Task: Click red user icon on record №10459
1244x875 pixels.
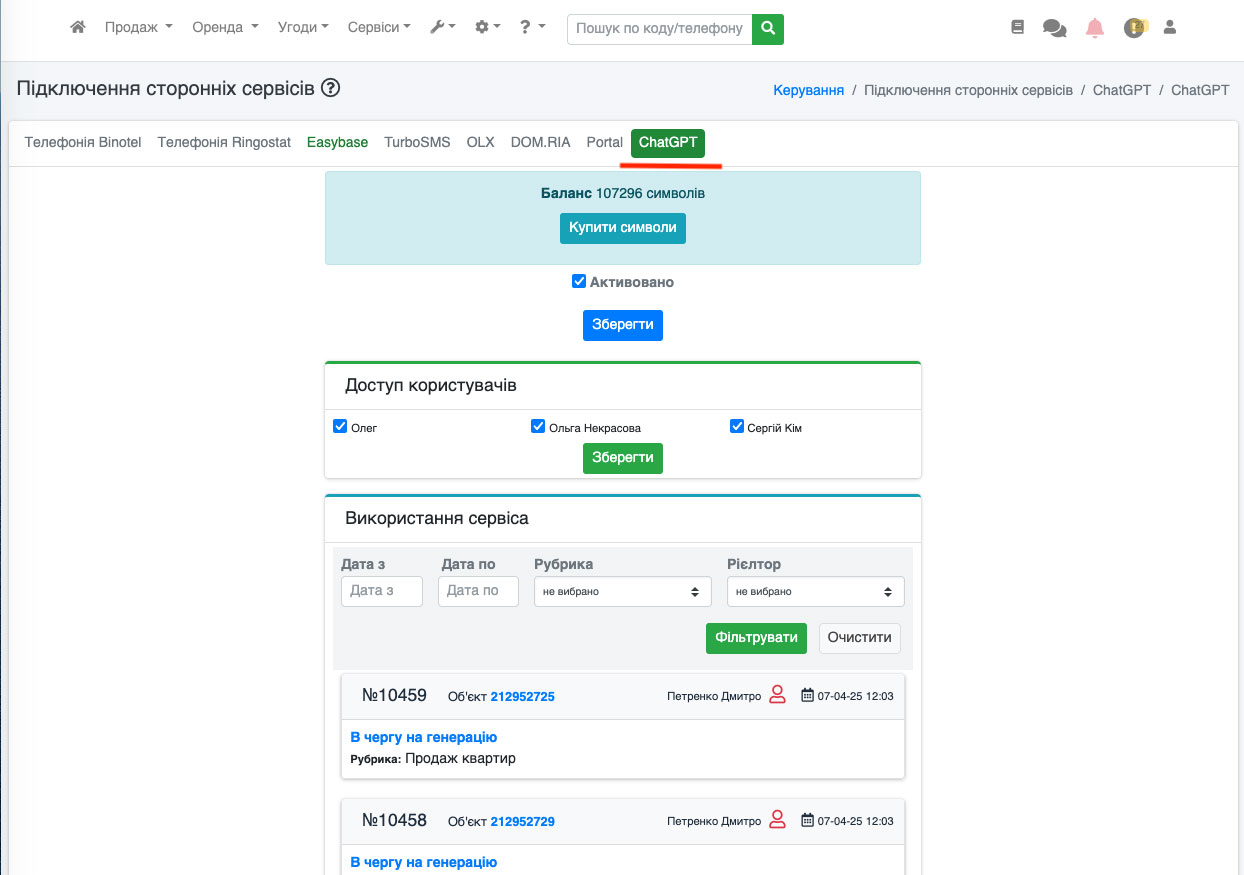Action: coord(777,696)
